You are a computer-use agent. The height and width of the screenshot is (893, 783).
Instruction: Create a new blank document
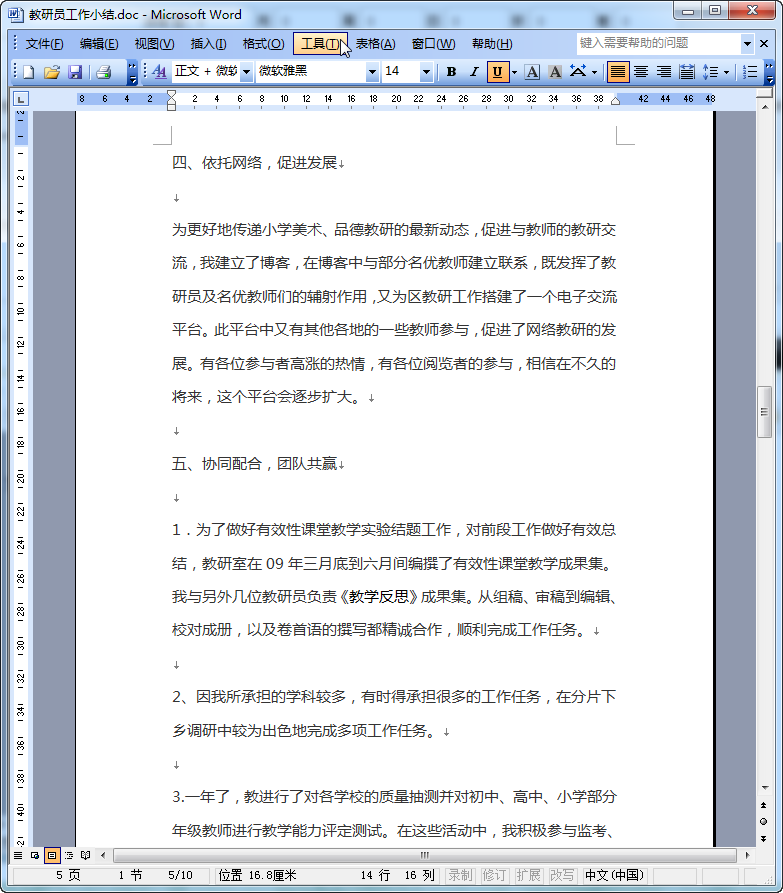28,72
